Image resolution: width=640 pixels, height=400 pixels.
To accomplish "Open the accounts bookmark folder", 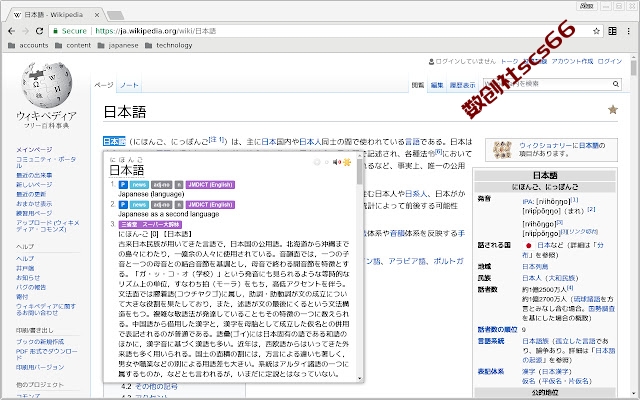I will tap(28, 45).
